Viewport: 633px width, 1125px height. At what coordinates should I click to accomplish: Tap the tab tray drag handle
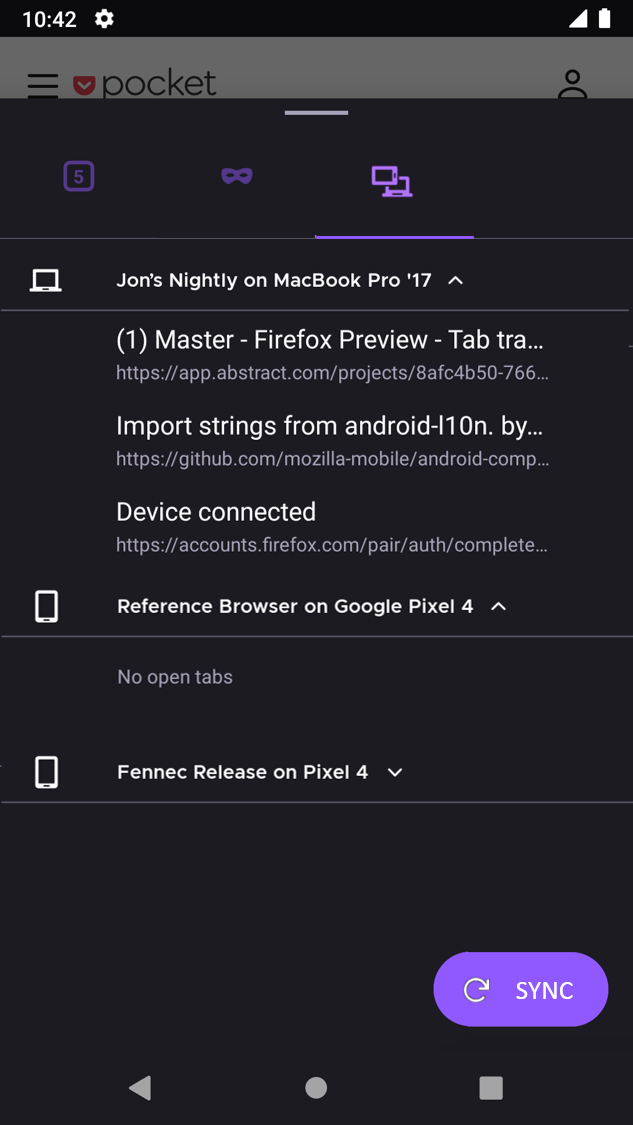316,113
